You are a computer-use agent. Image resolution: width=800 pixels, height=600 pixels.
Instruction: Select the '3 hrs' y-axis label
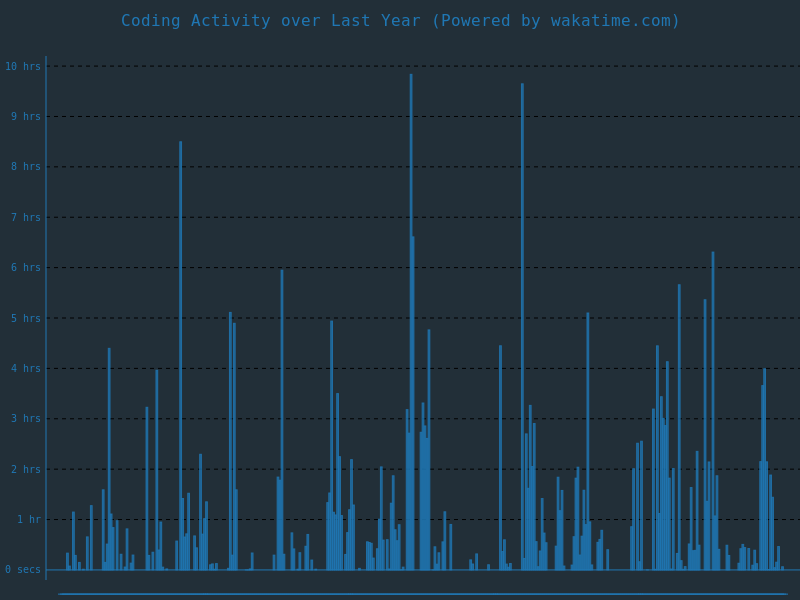point(26,419)
